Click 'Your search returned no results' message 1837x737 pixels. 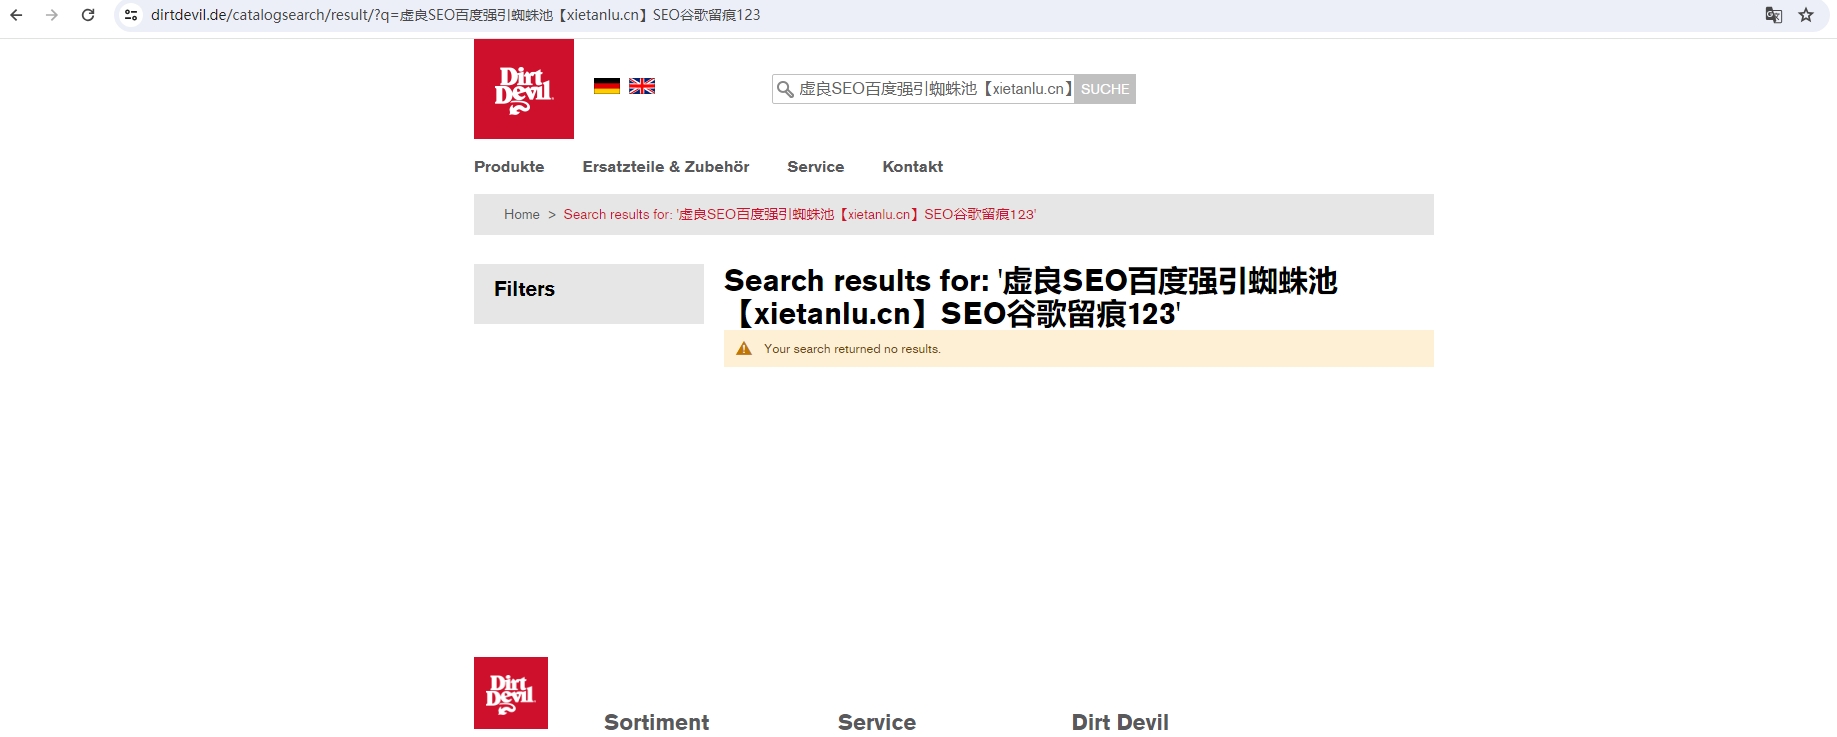coord(852,349)
